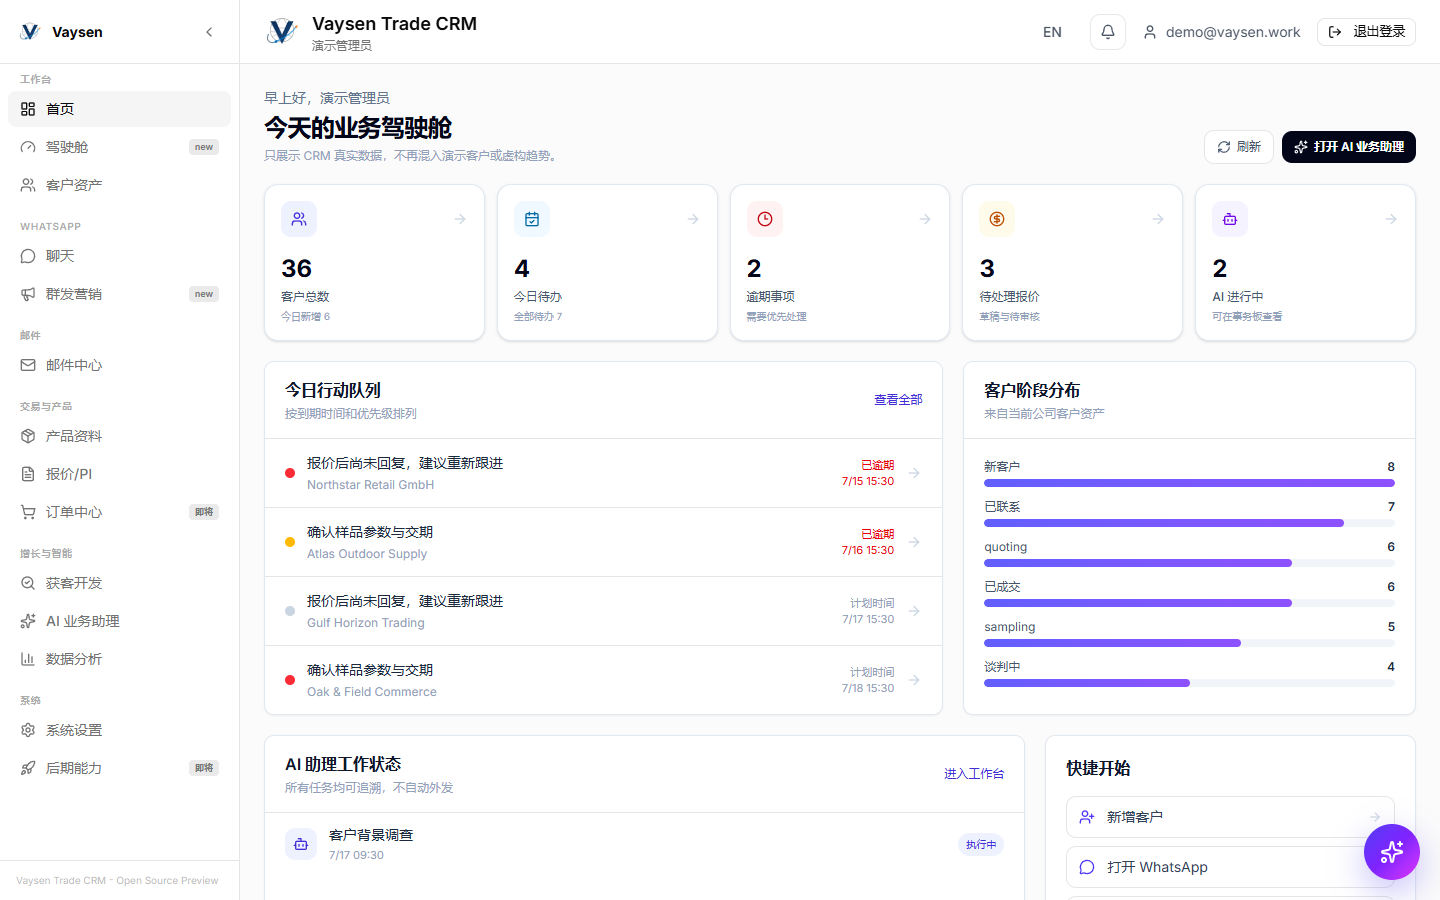Open the 打开 AI 业务助理 button

coord(1348,147)
